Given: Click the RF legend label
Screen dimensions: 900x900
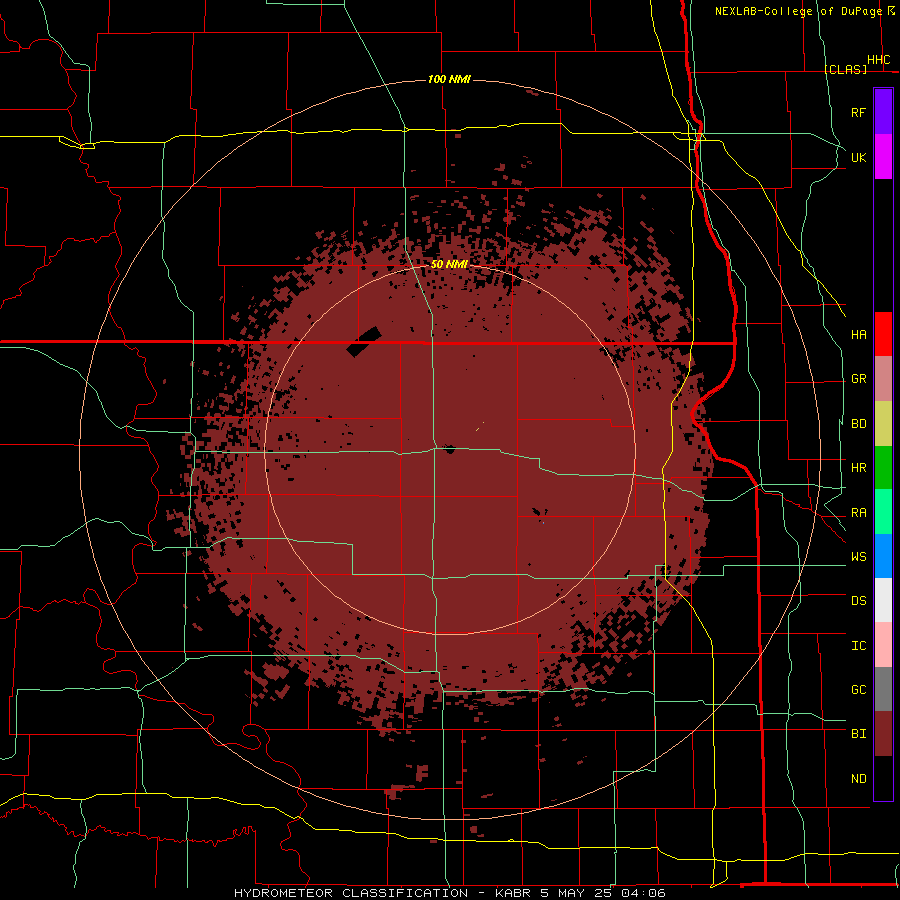Looking at the screenshot, I should (858, 112).
